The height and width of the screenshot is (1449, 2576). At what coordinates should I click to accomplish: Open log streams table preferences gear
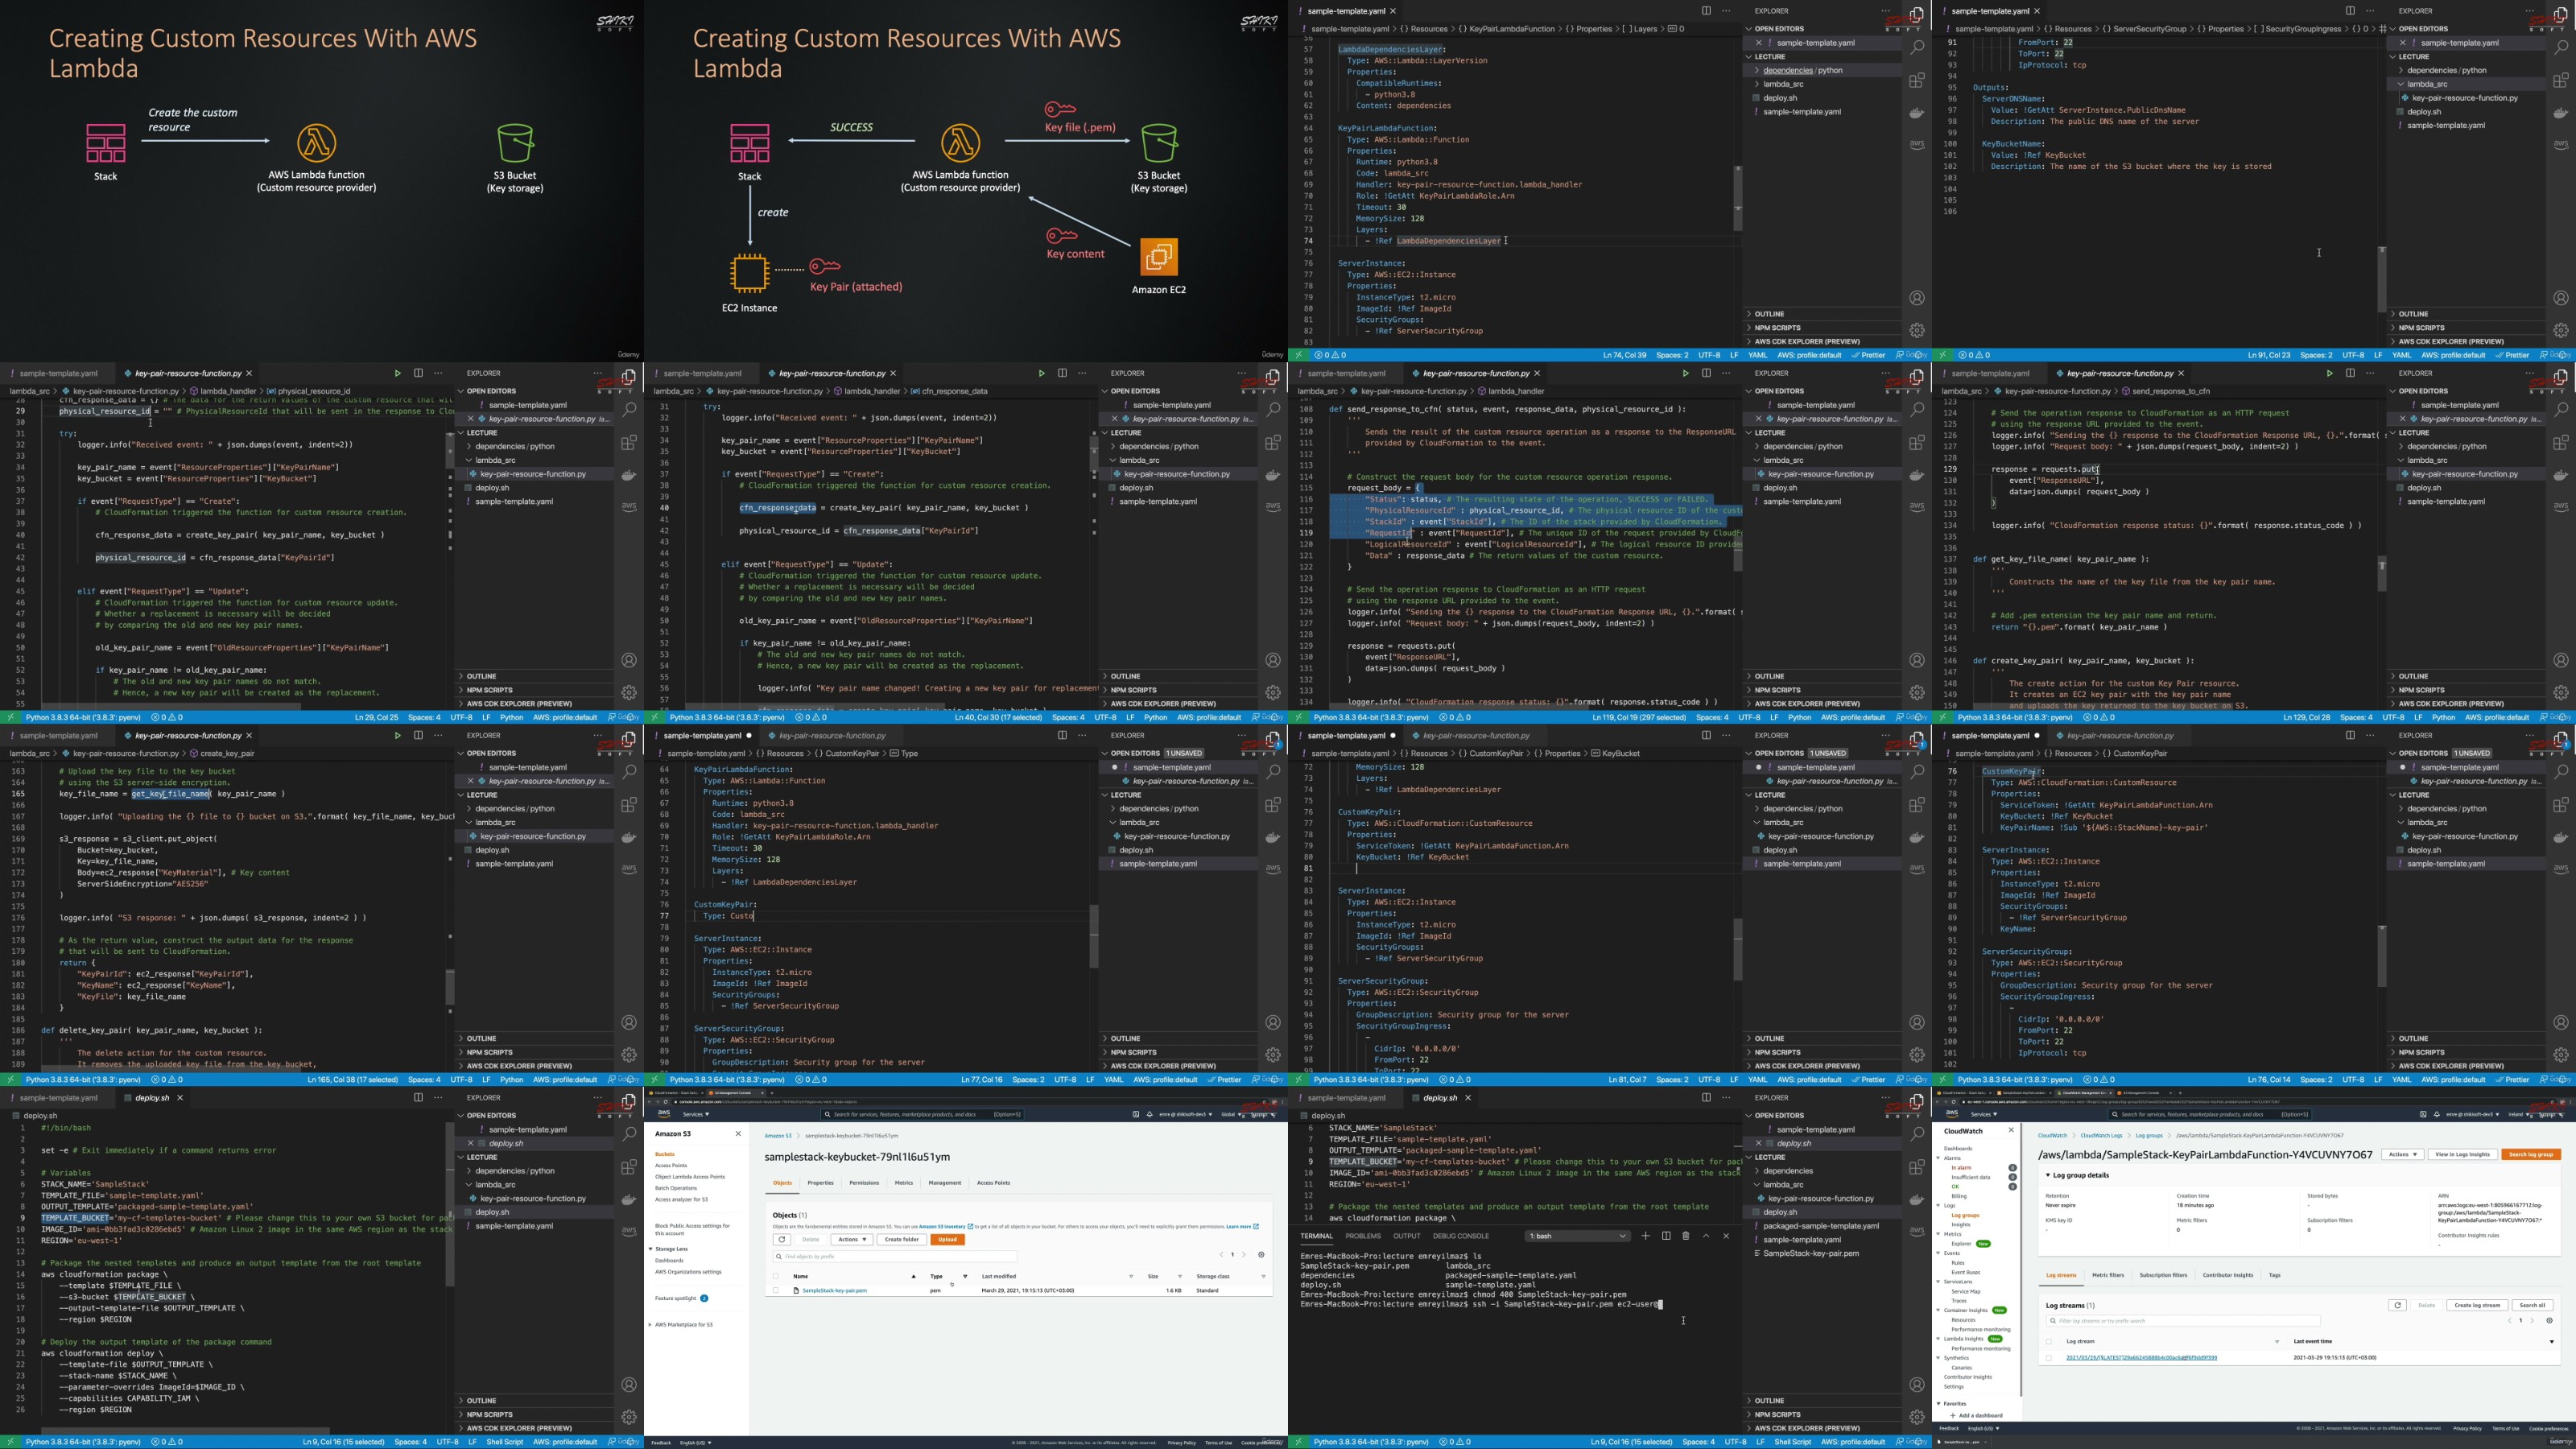pyautogui.click(x=2549, y=1321)
